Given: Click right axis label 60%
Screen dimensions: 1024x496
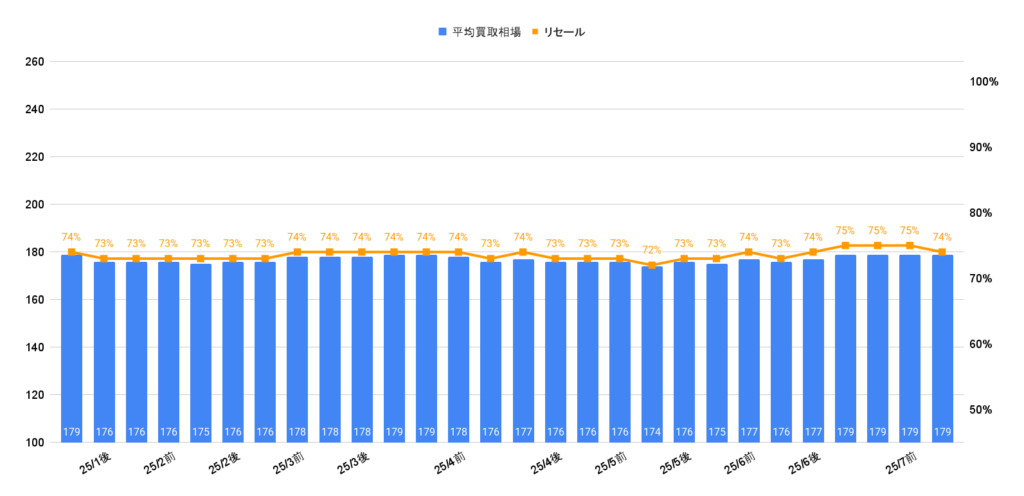Looking at the screenshot, I should [981, 345].
